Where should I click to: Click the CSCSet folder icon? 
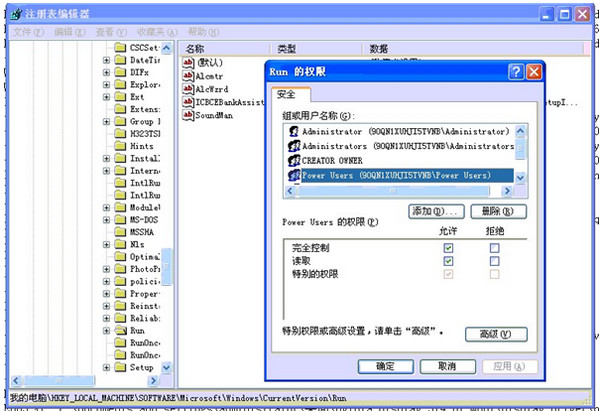[121, 48]
